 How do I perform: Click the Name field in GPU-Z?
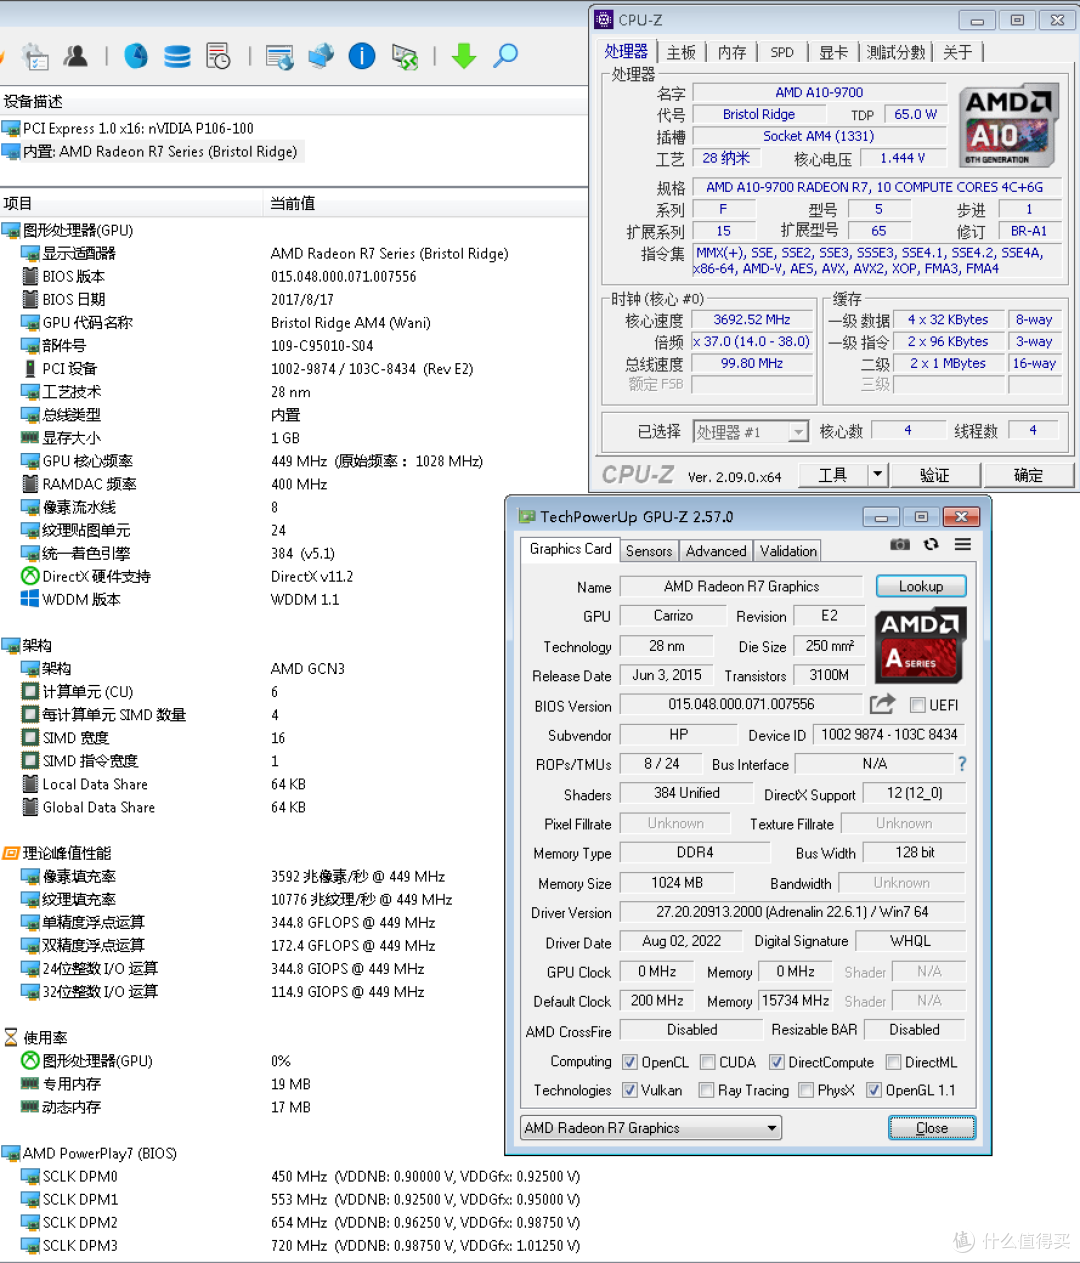click(x=741, y=586)
